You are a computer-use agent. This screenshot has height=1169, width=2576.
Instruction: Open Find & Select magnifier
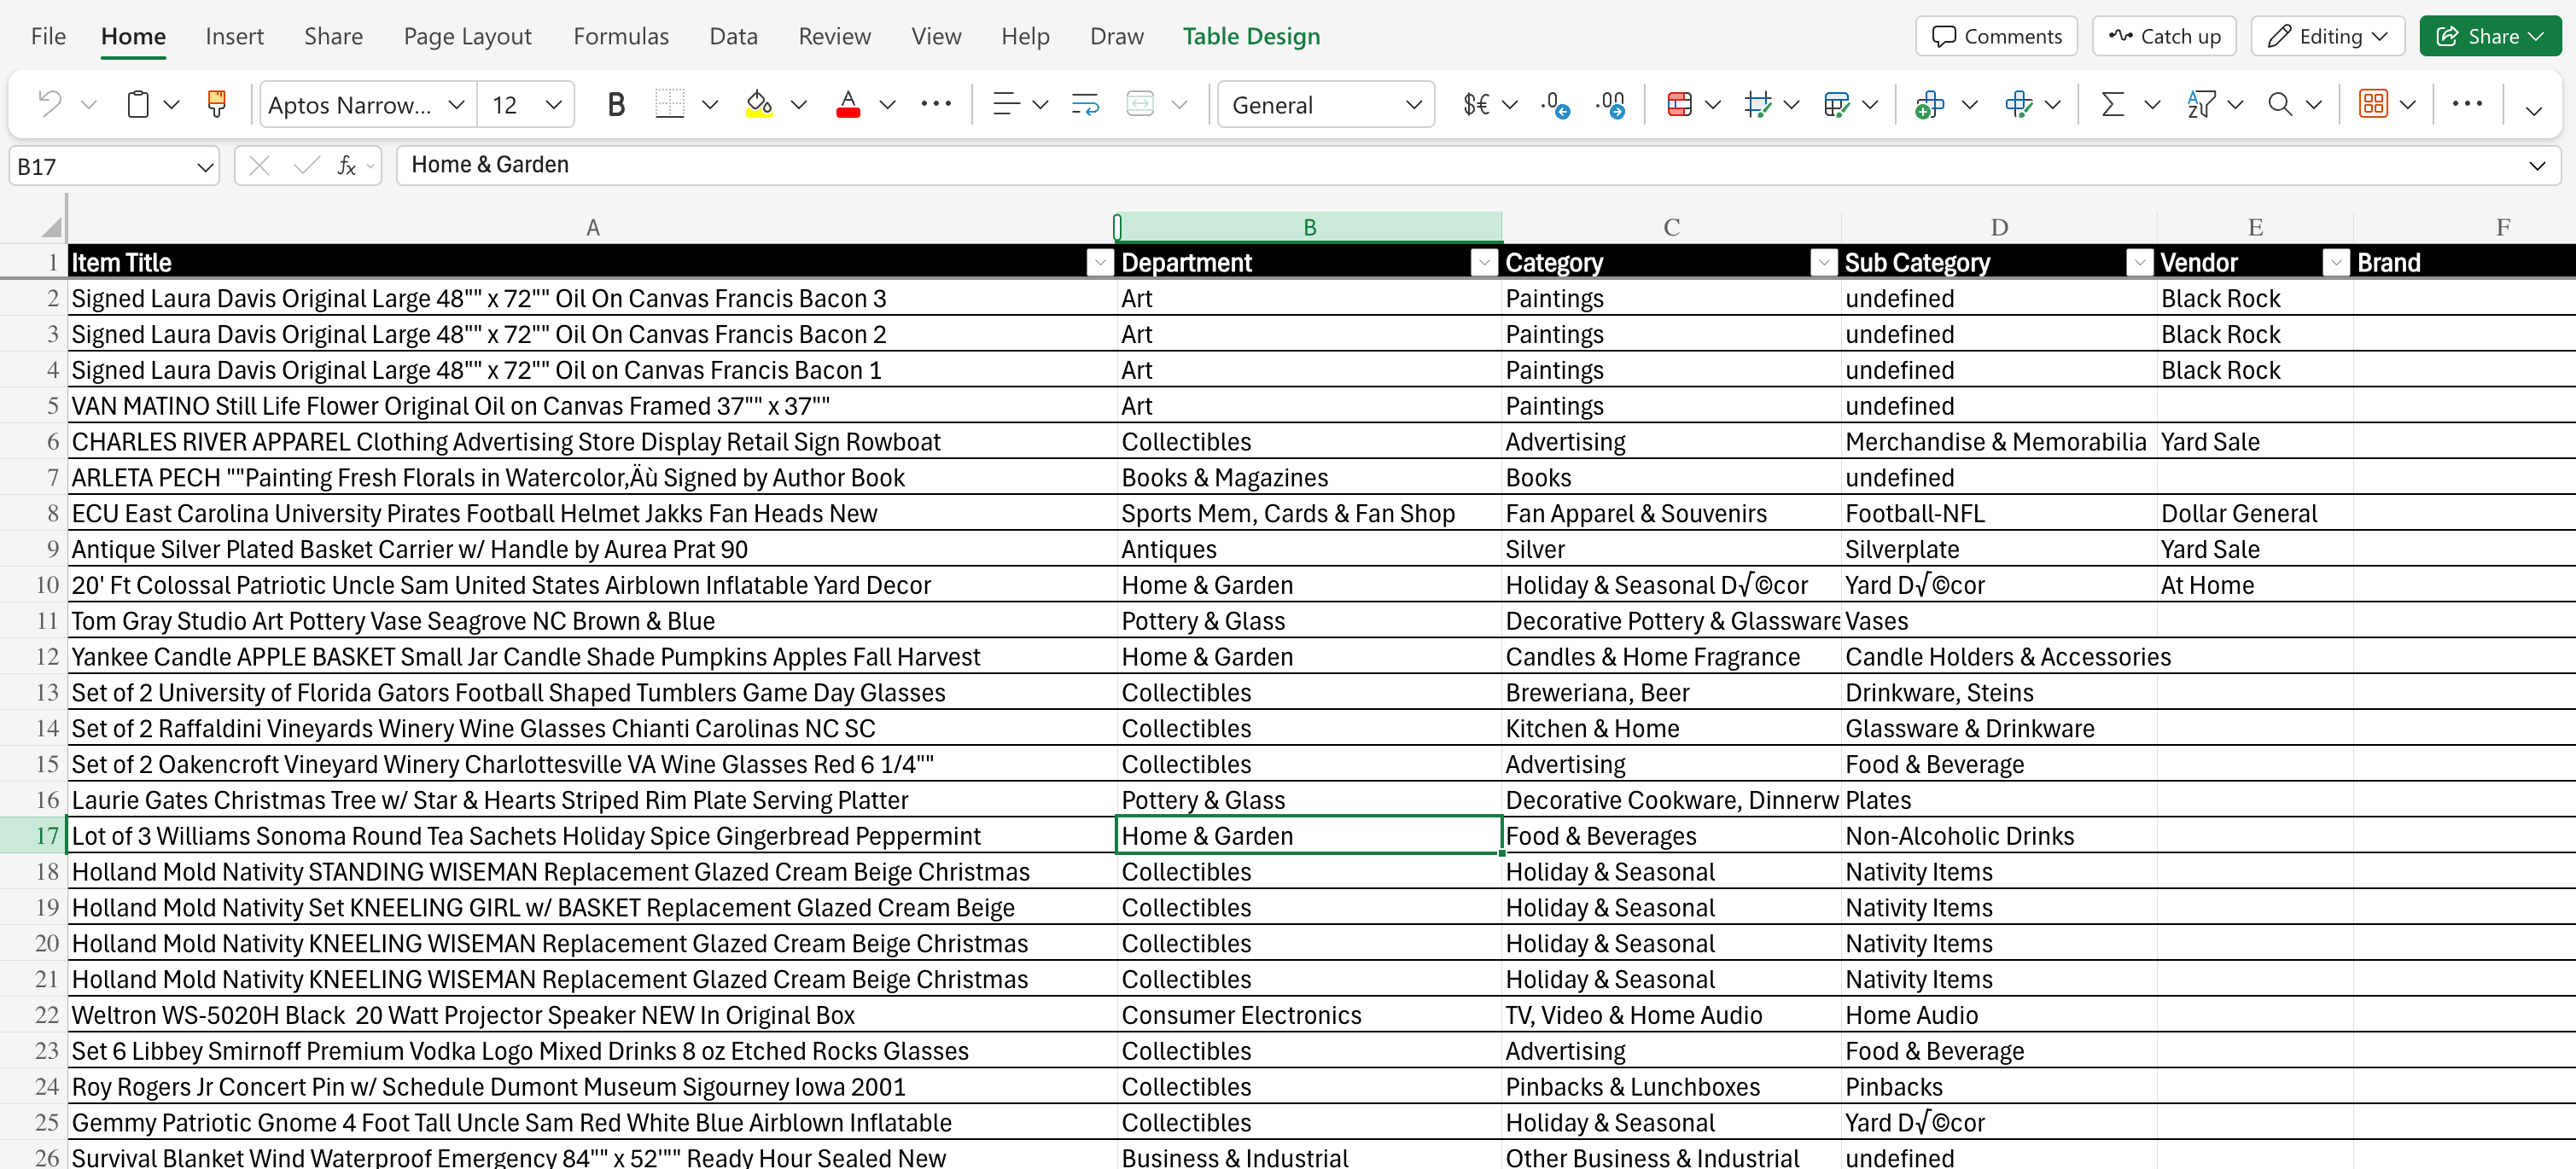(x=2280, y=104)
